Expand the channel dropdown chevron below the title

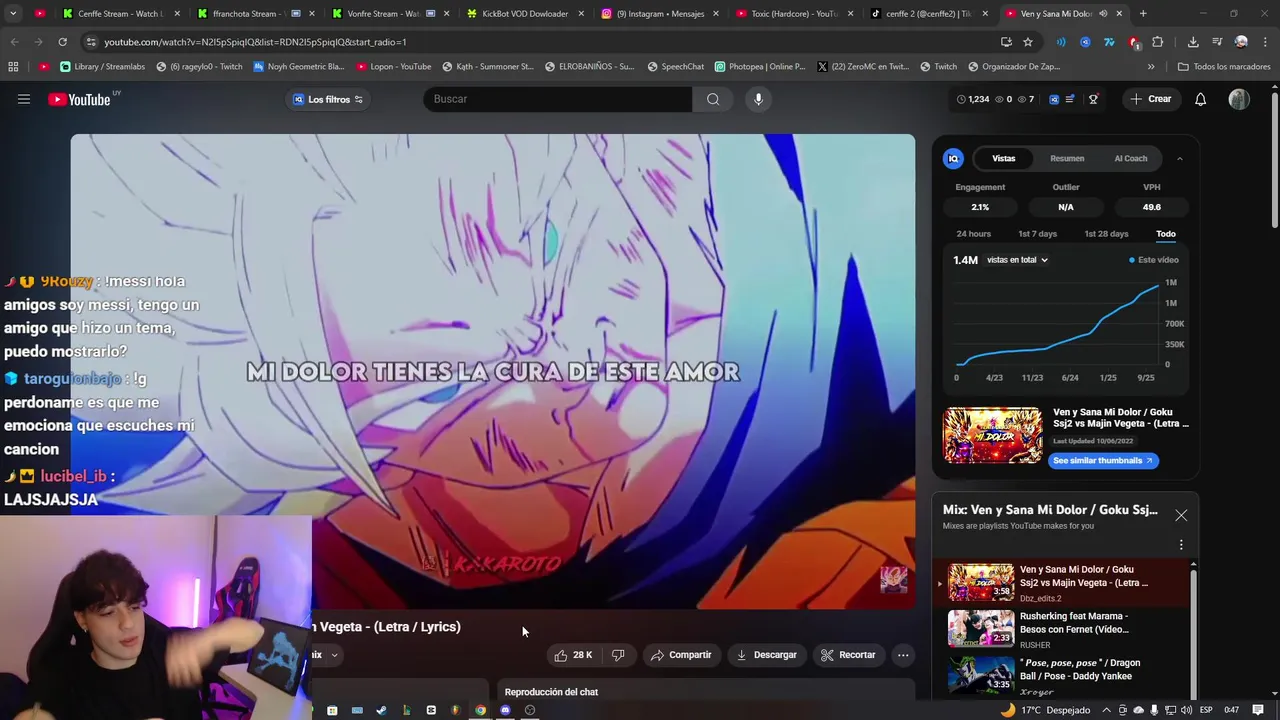click(x=334, y=655)
